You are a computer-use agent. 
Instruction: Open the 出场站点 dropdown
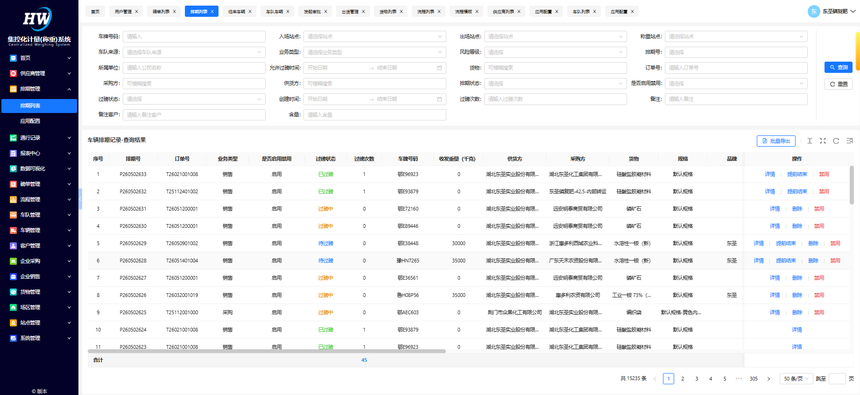(555, 37)
